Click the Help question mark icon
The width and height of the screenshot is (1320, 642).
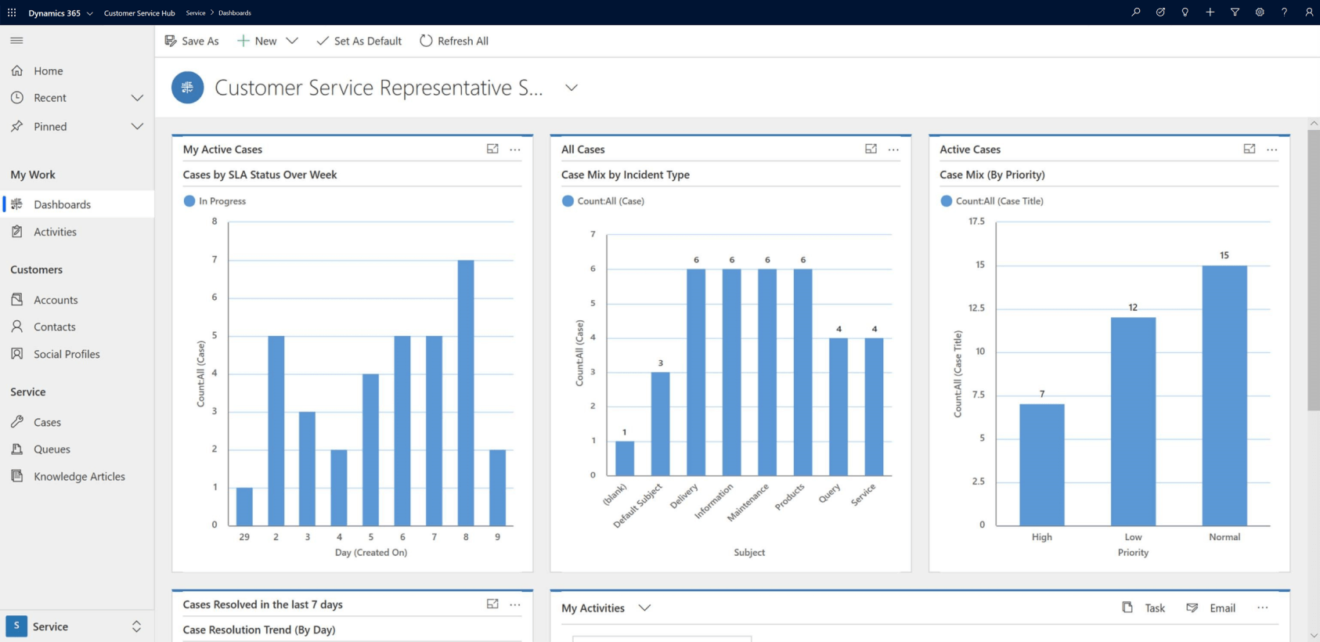tap(1285, 12)
